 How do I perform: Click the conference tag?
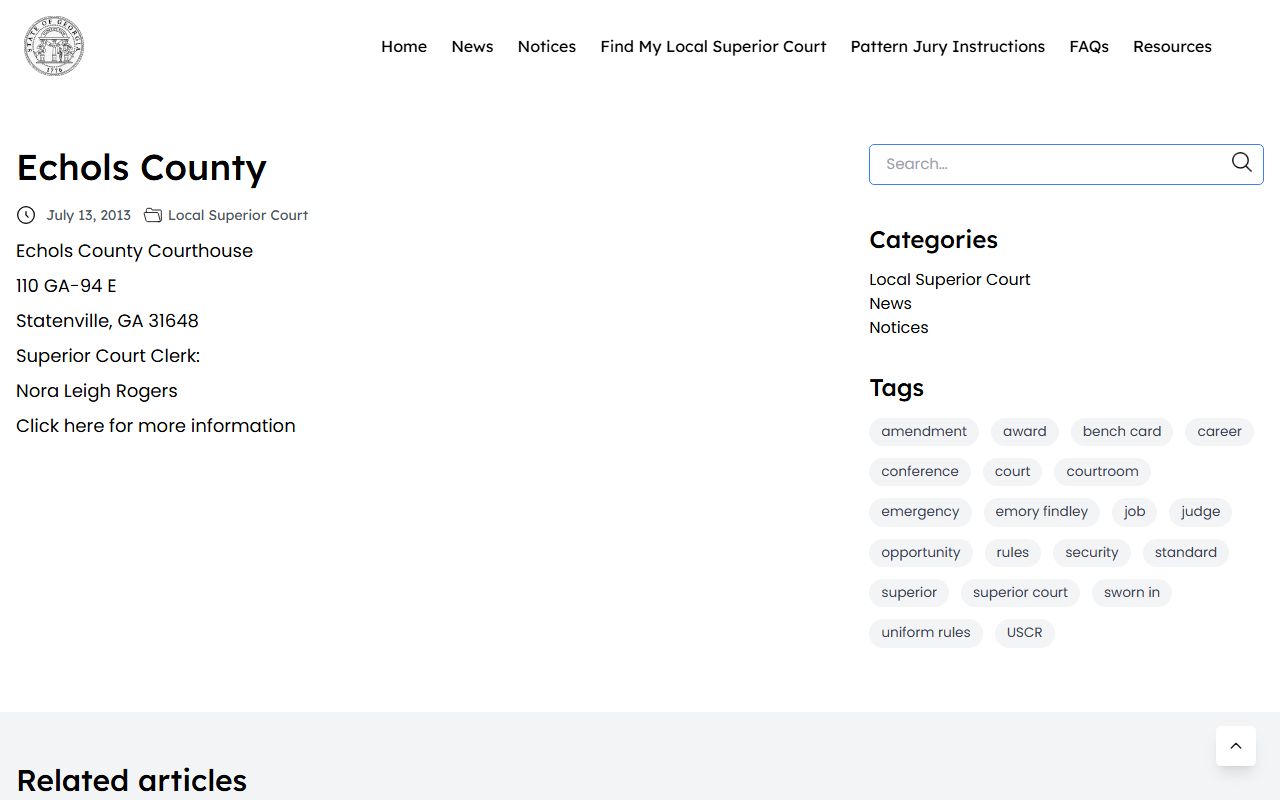920,472
